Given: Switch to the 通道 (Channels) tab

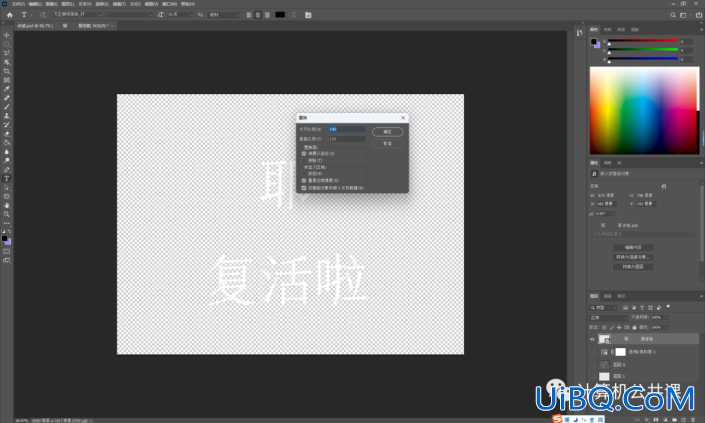Looking at the screenshot, I should [x=607, y=296].
